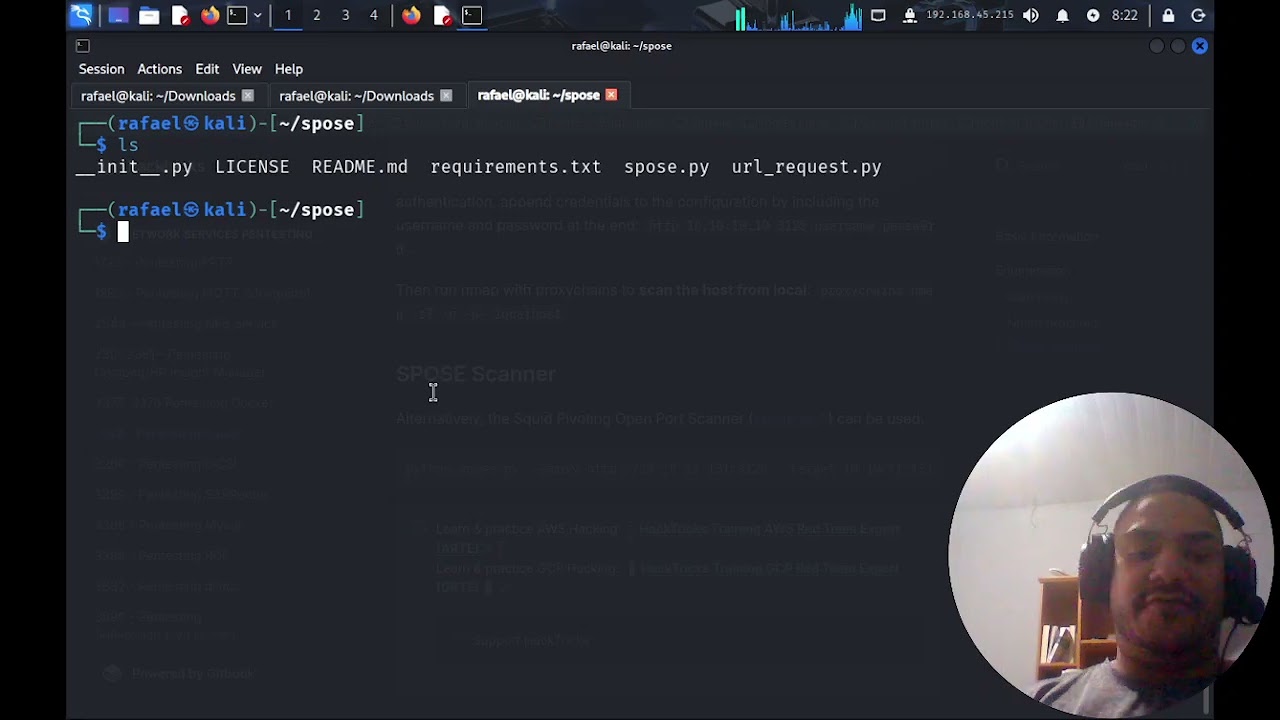Click the VPN network lock icon
The width and height of the screenshot is (1280, 720).
[x=910, y=15]
